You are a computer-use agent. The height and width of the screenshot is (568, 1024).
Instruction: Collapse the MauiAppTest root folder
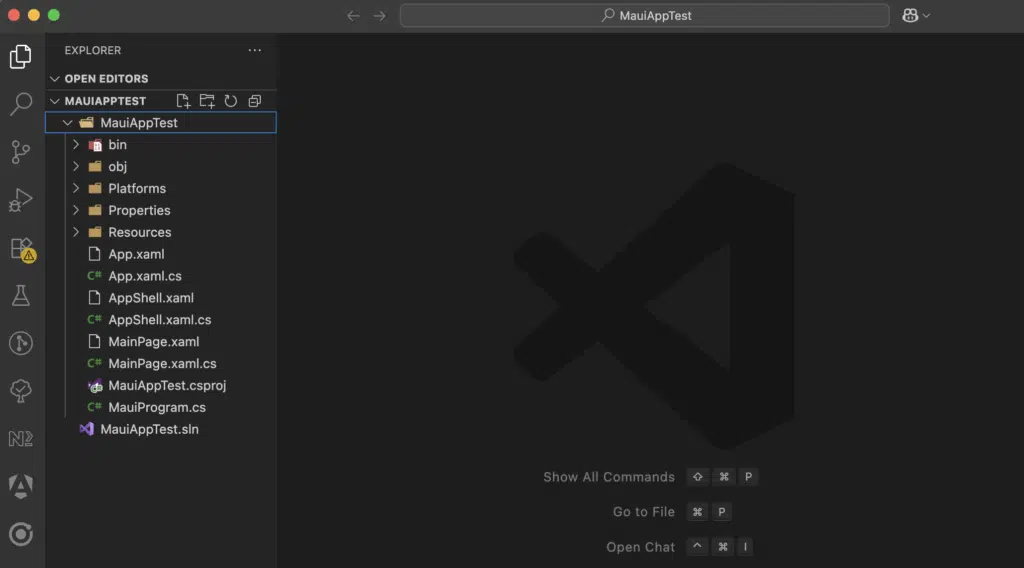pyautogui.click(x=67, y=123)
